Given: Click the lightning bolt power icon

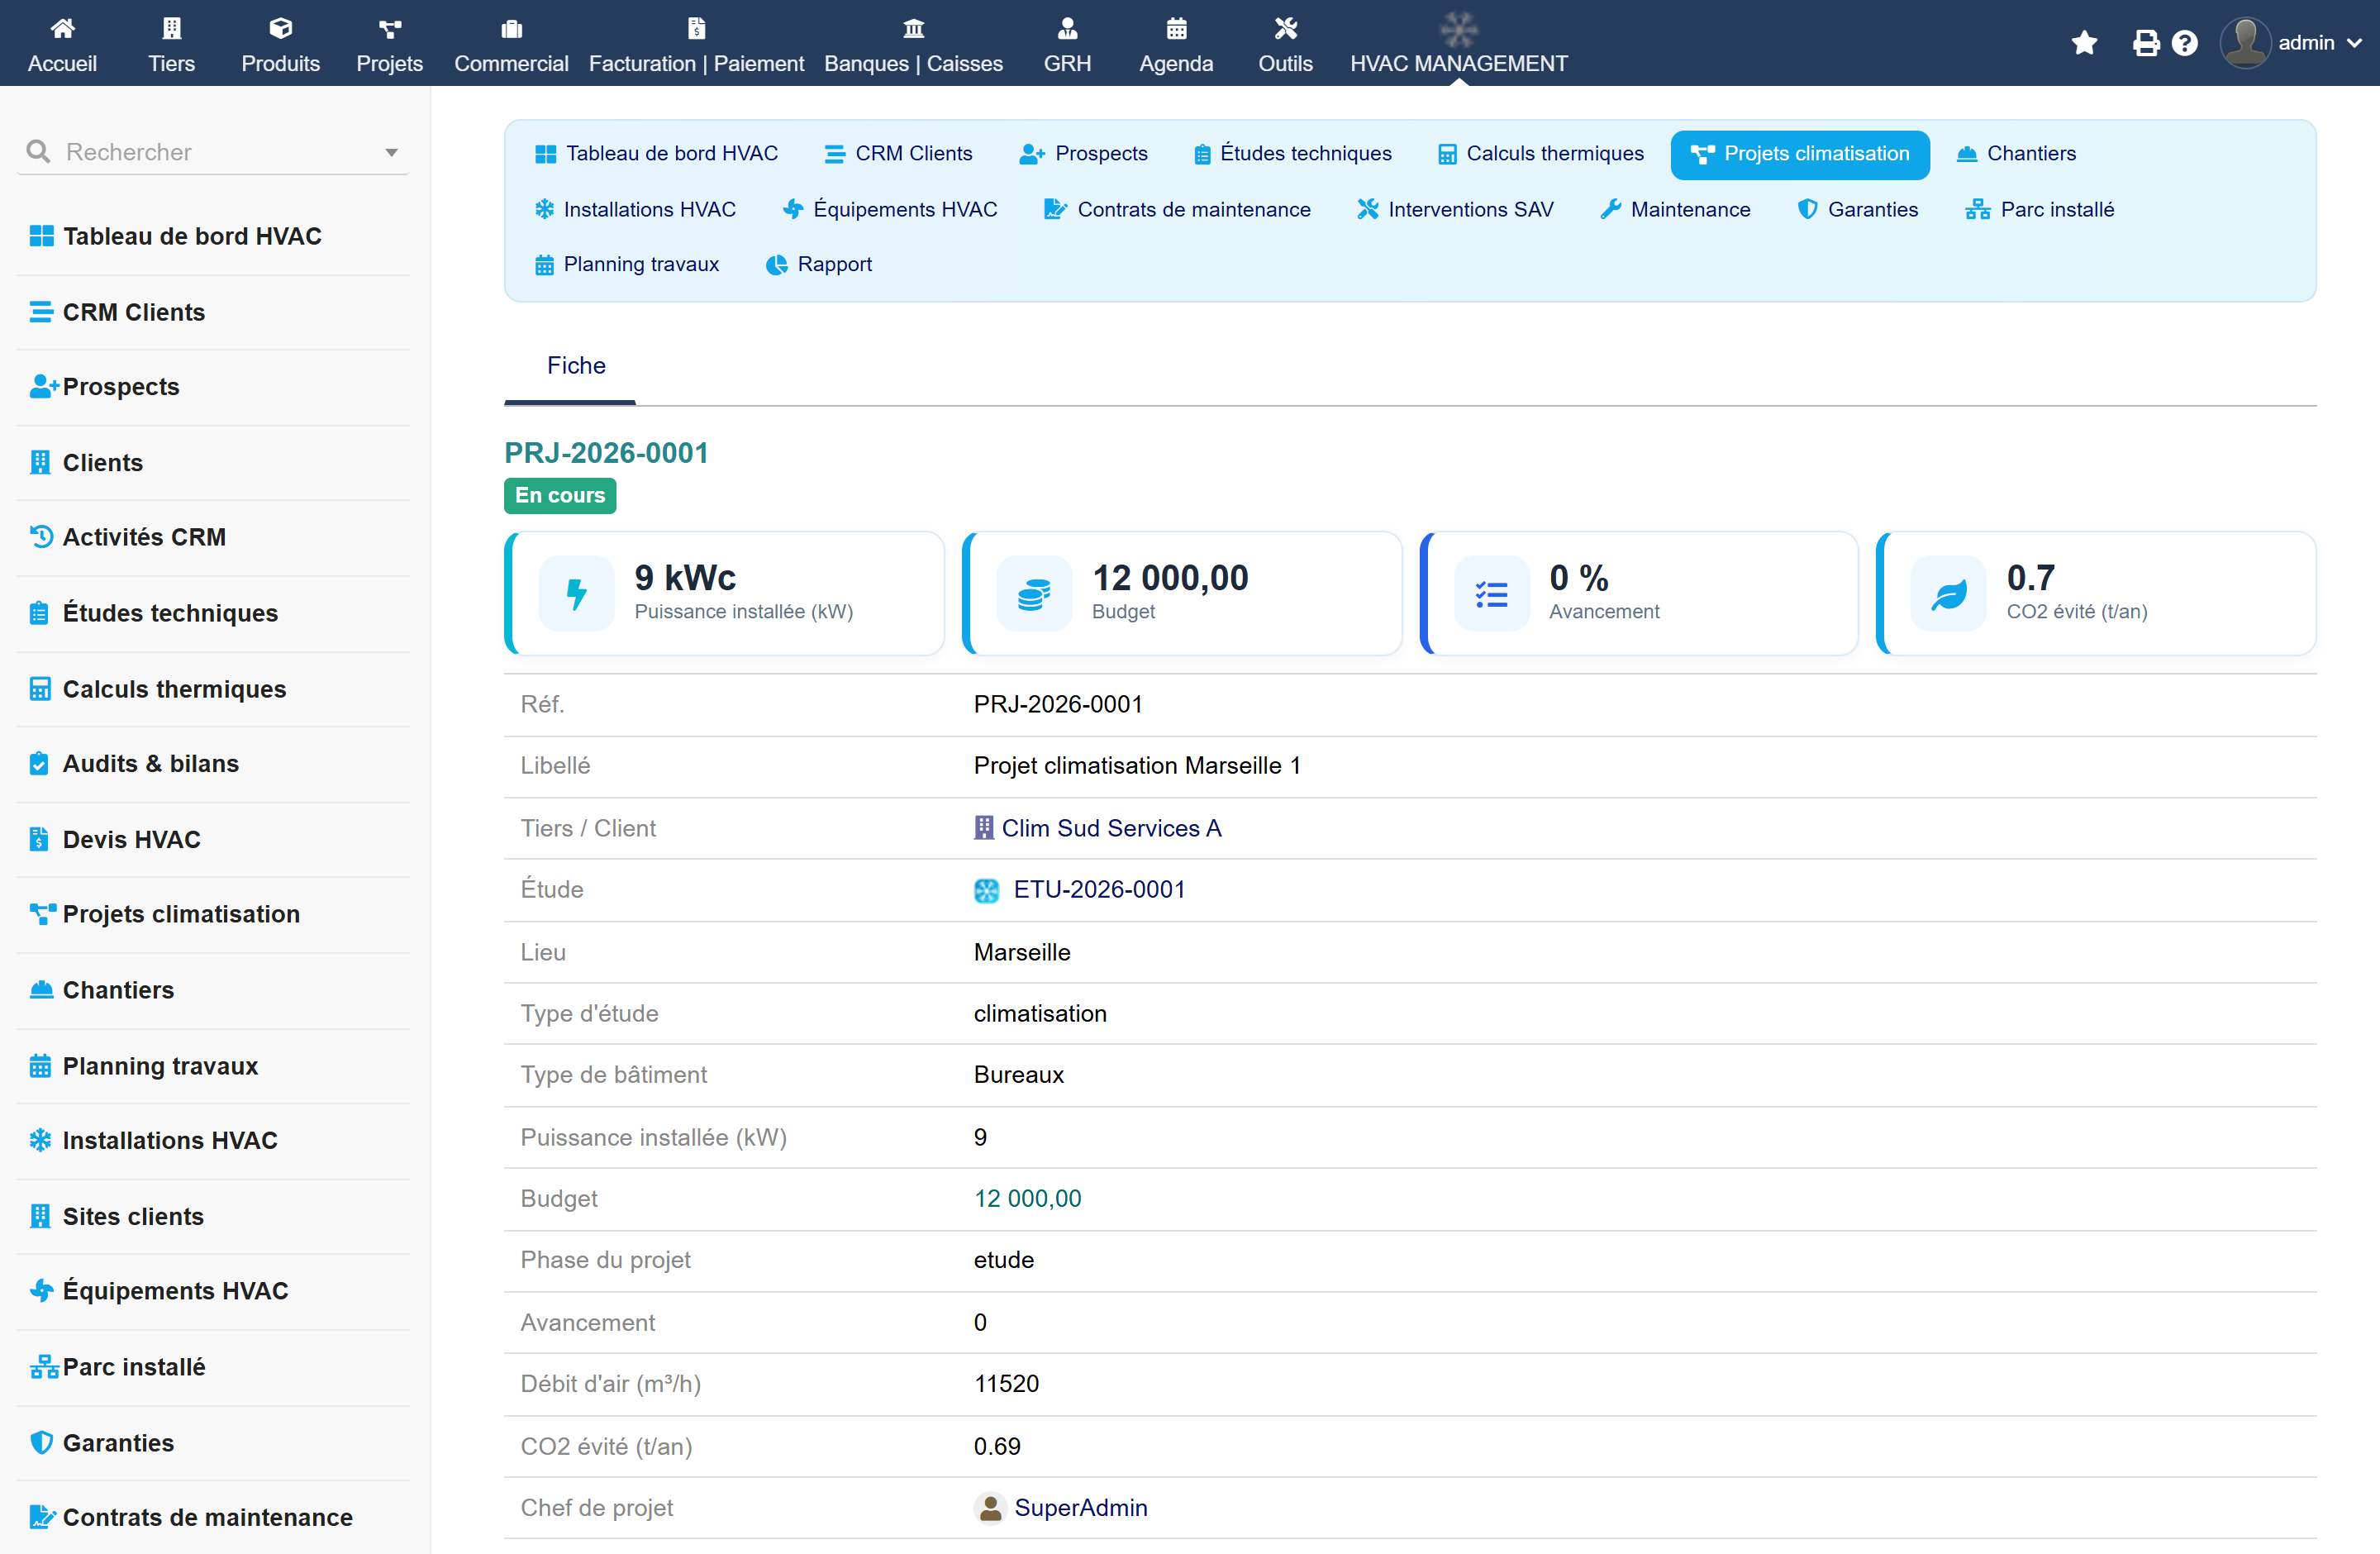Looking at the screenshot, I should click(577, 594).
